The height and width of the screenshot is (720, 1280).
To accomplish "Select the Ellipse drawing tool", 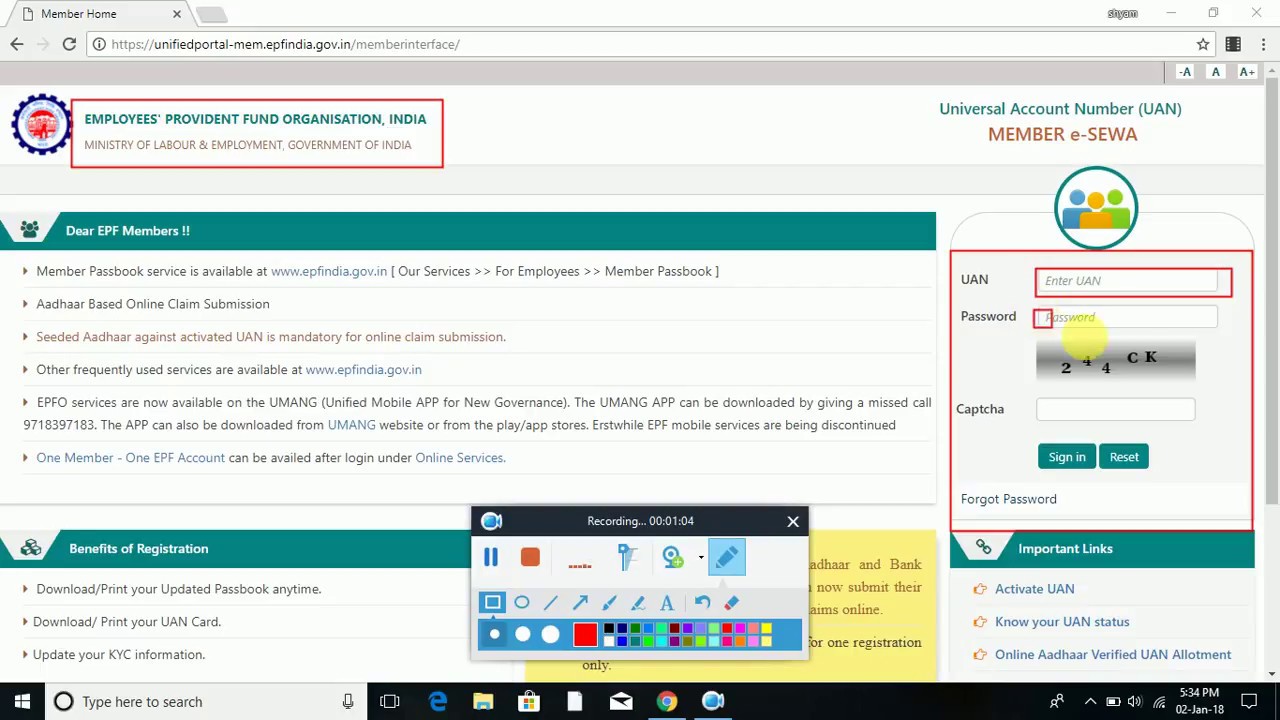I will (x=521, y=602).
